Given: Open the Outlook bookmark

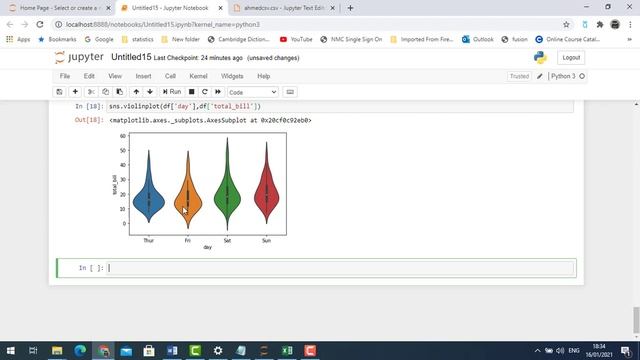Looking at the screenshot, I should coord(478,39).
